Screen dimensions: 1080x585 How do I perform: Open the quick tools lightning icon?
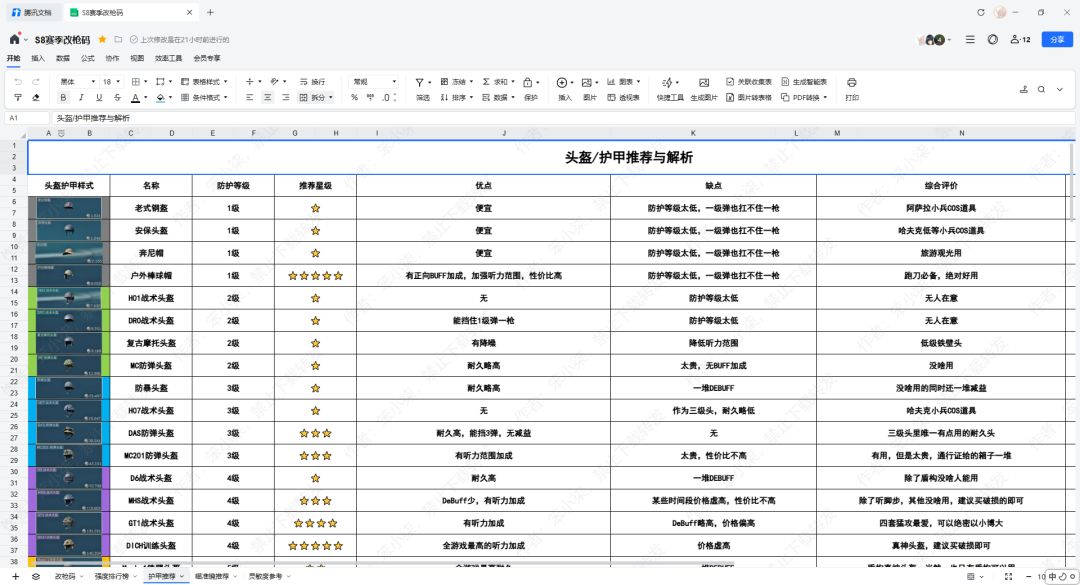tap(667, 83)
